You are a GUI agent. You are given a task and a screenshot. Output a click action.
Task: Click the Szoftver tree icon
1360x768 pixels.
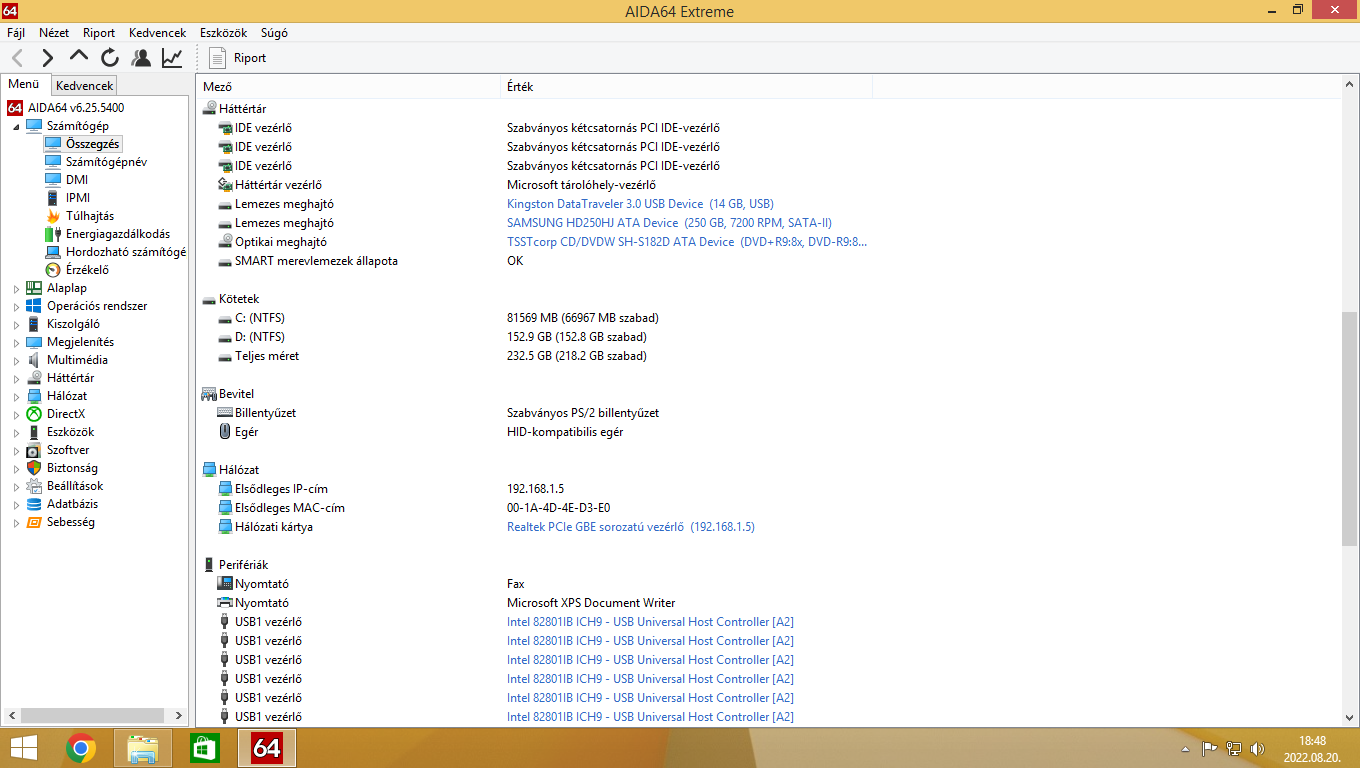(34, 450)
